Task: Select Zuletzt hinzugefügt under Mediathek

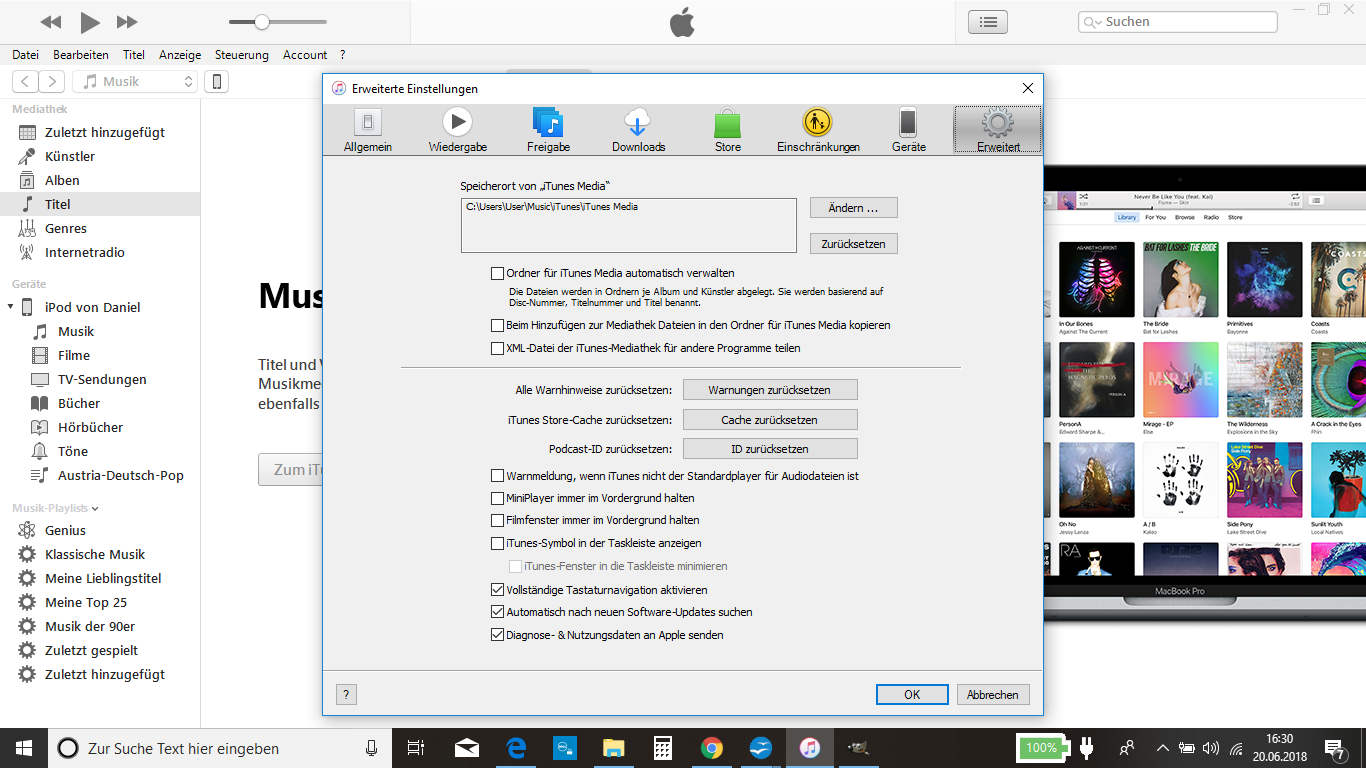Action: pos(100,132)
